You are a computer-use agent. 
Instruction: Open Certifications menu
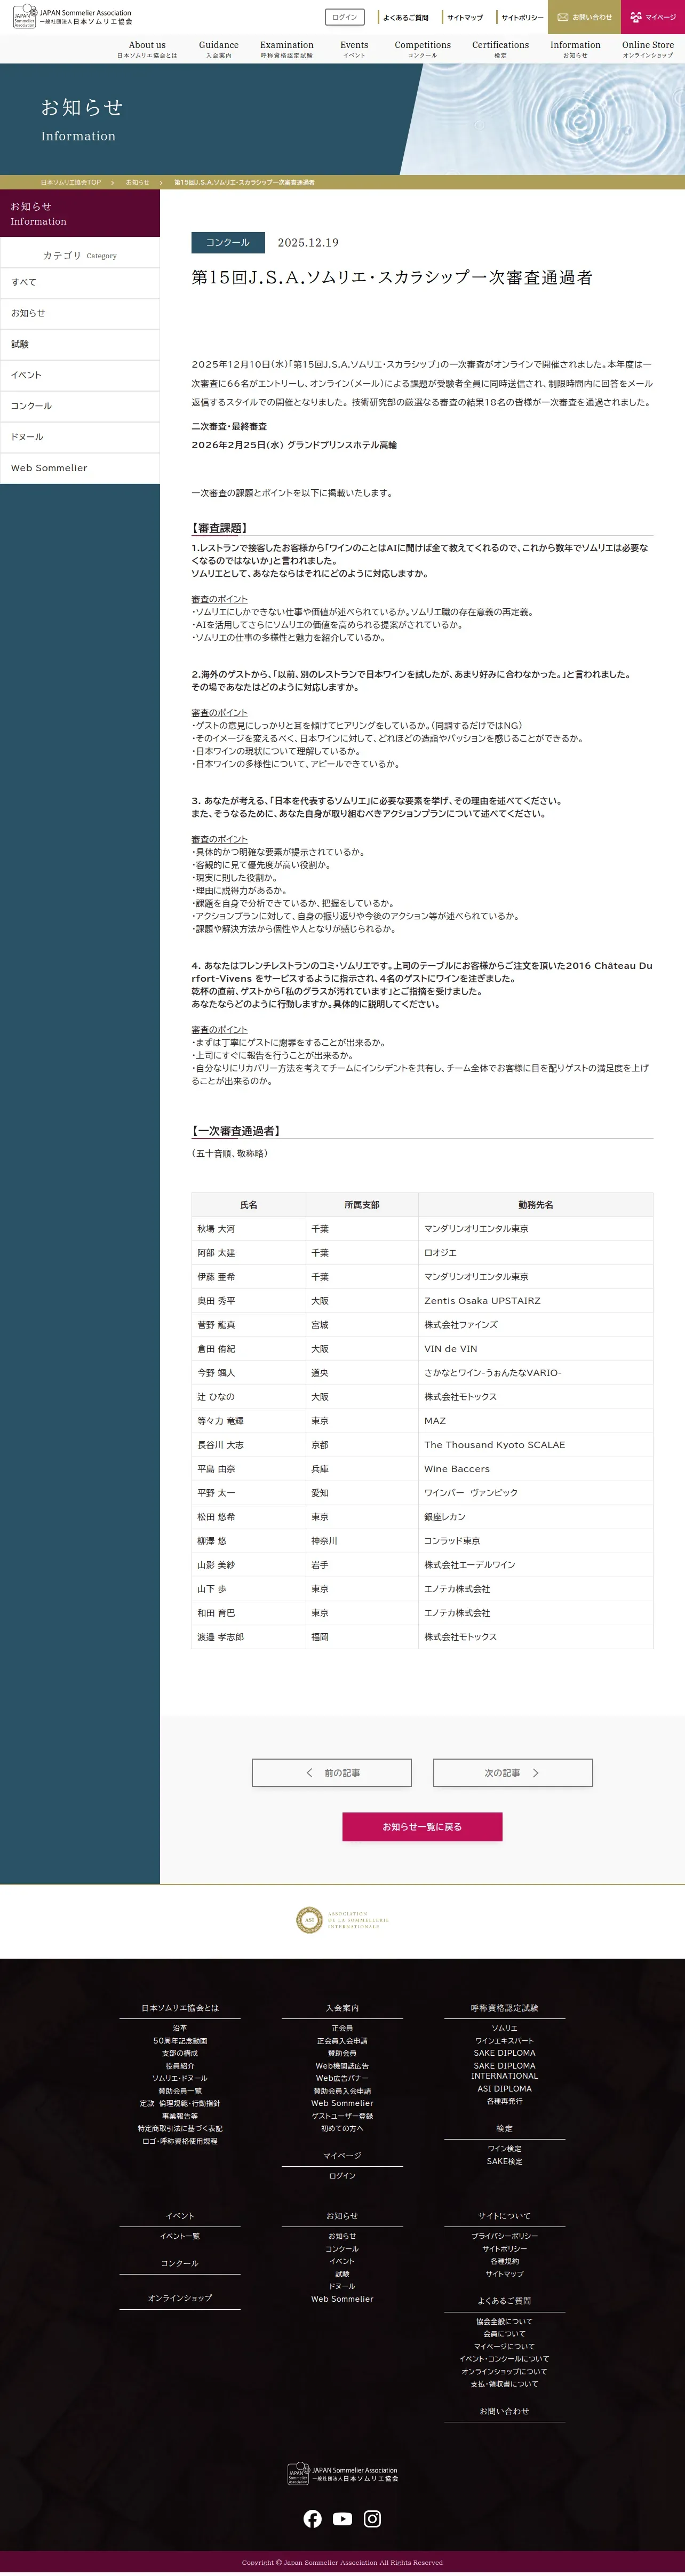coord(500,49)
